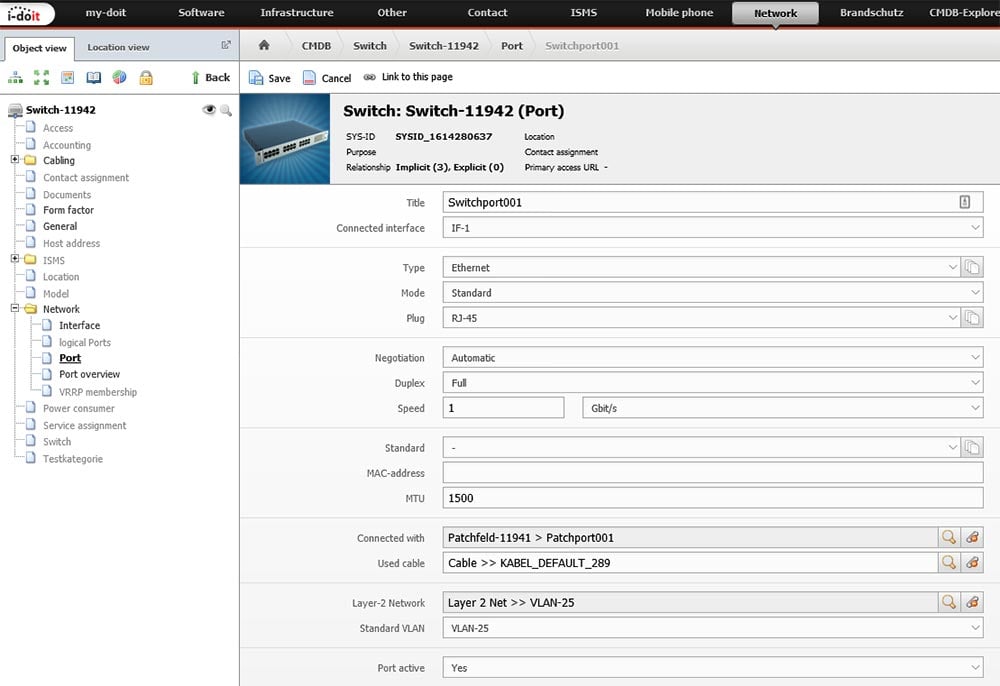This screenshot has height=686, width=1000.
Task: Select the Object view tab
Action: tap(40, 48)
